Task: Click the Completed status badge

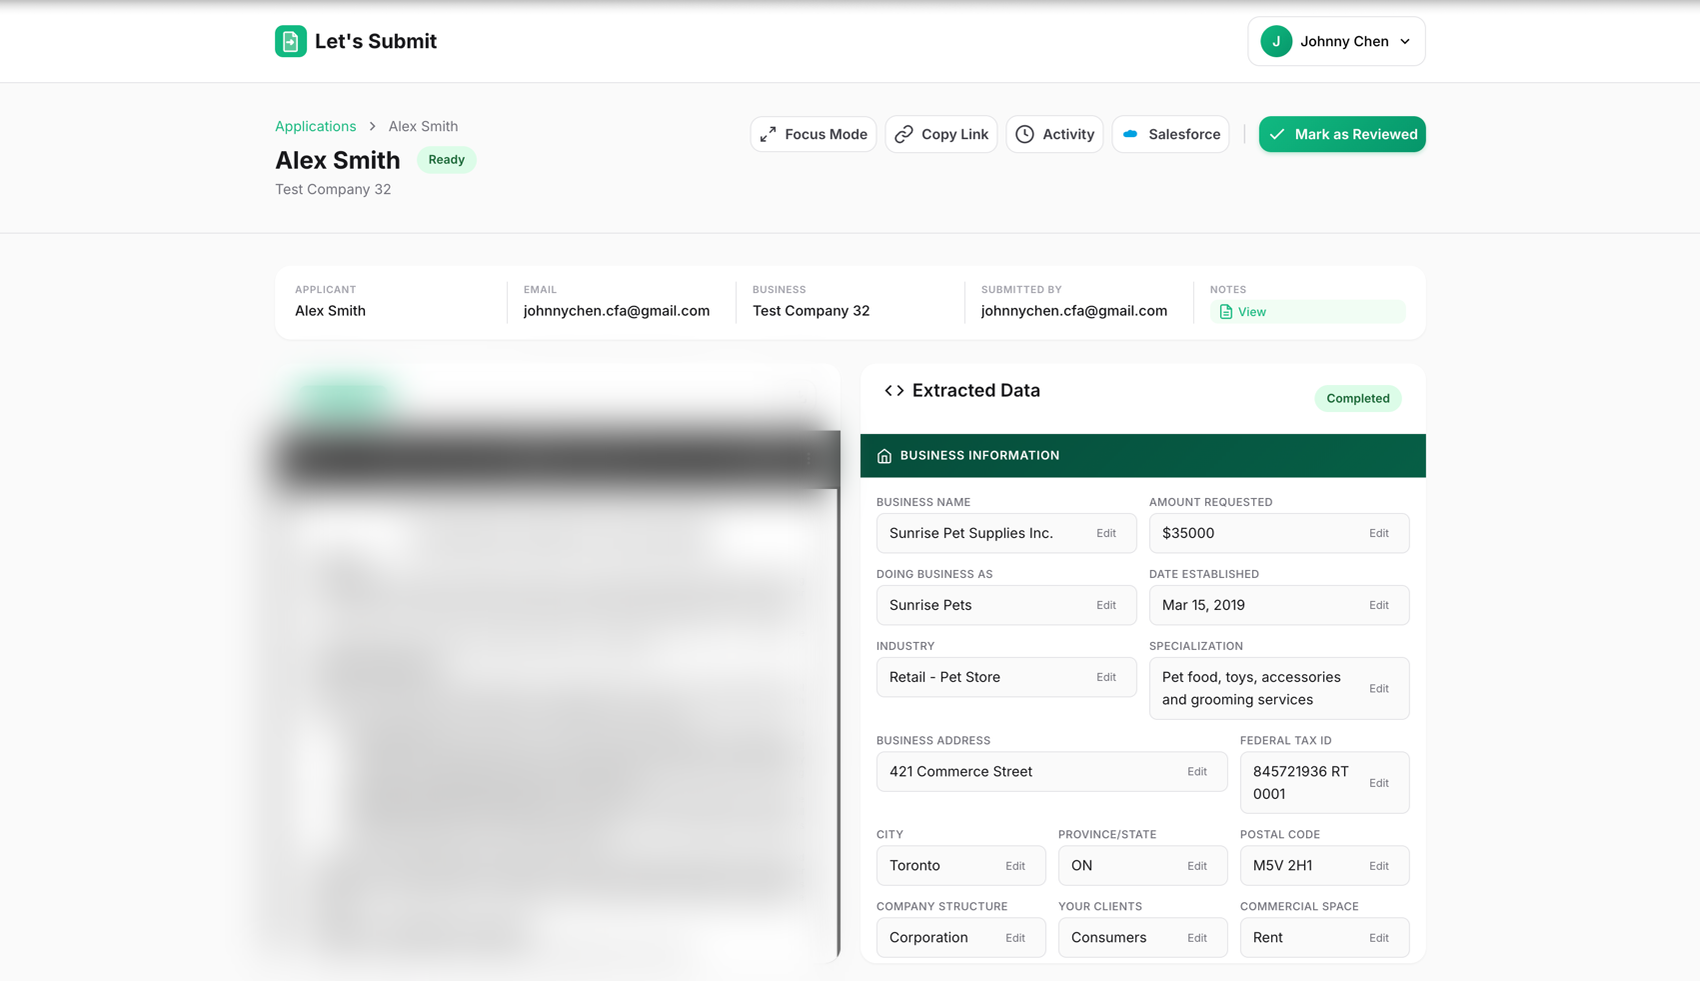Action: click(1357, 398)
